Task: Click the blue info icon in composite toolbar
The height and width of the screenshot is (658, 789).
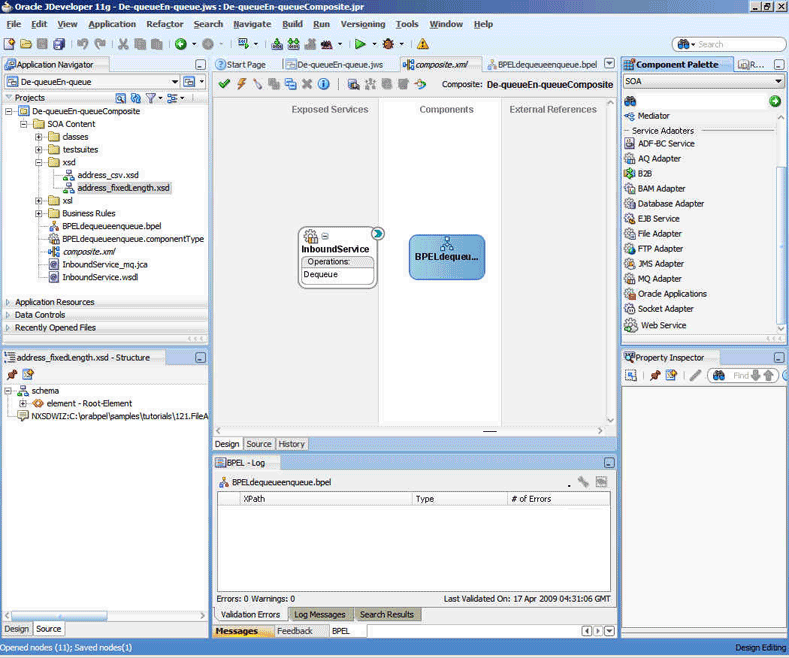Action: click(x=324, y=84)
